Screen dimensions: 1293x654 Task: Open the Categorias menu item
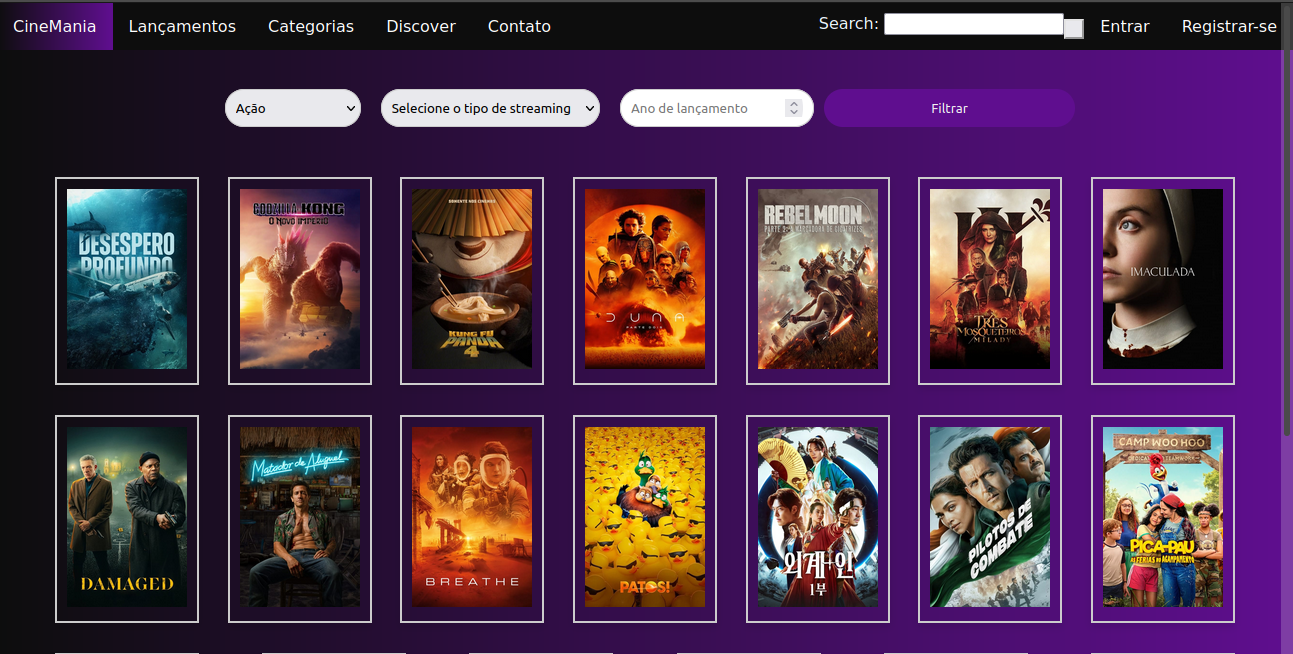(311, 26)
